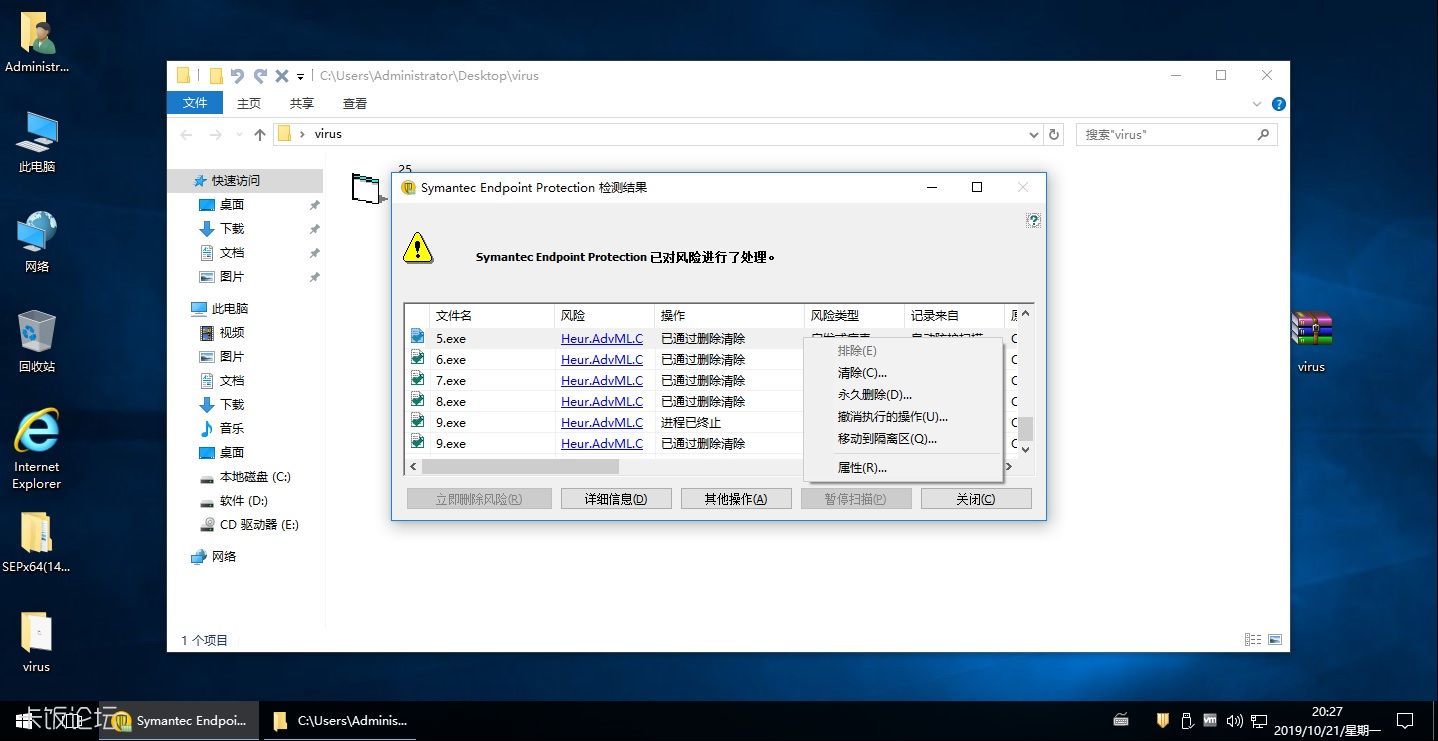Select the status icon for 6.exe row
Screen dimensions: 1438x741
418,358
